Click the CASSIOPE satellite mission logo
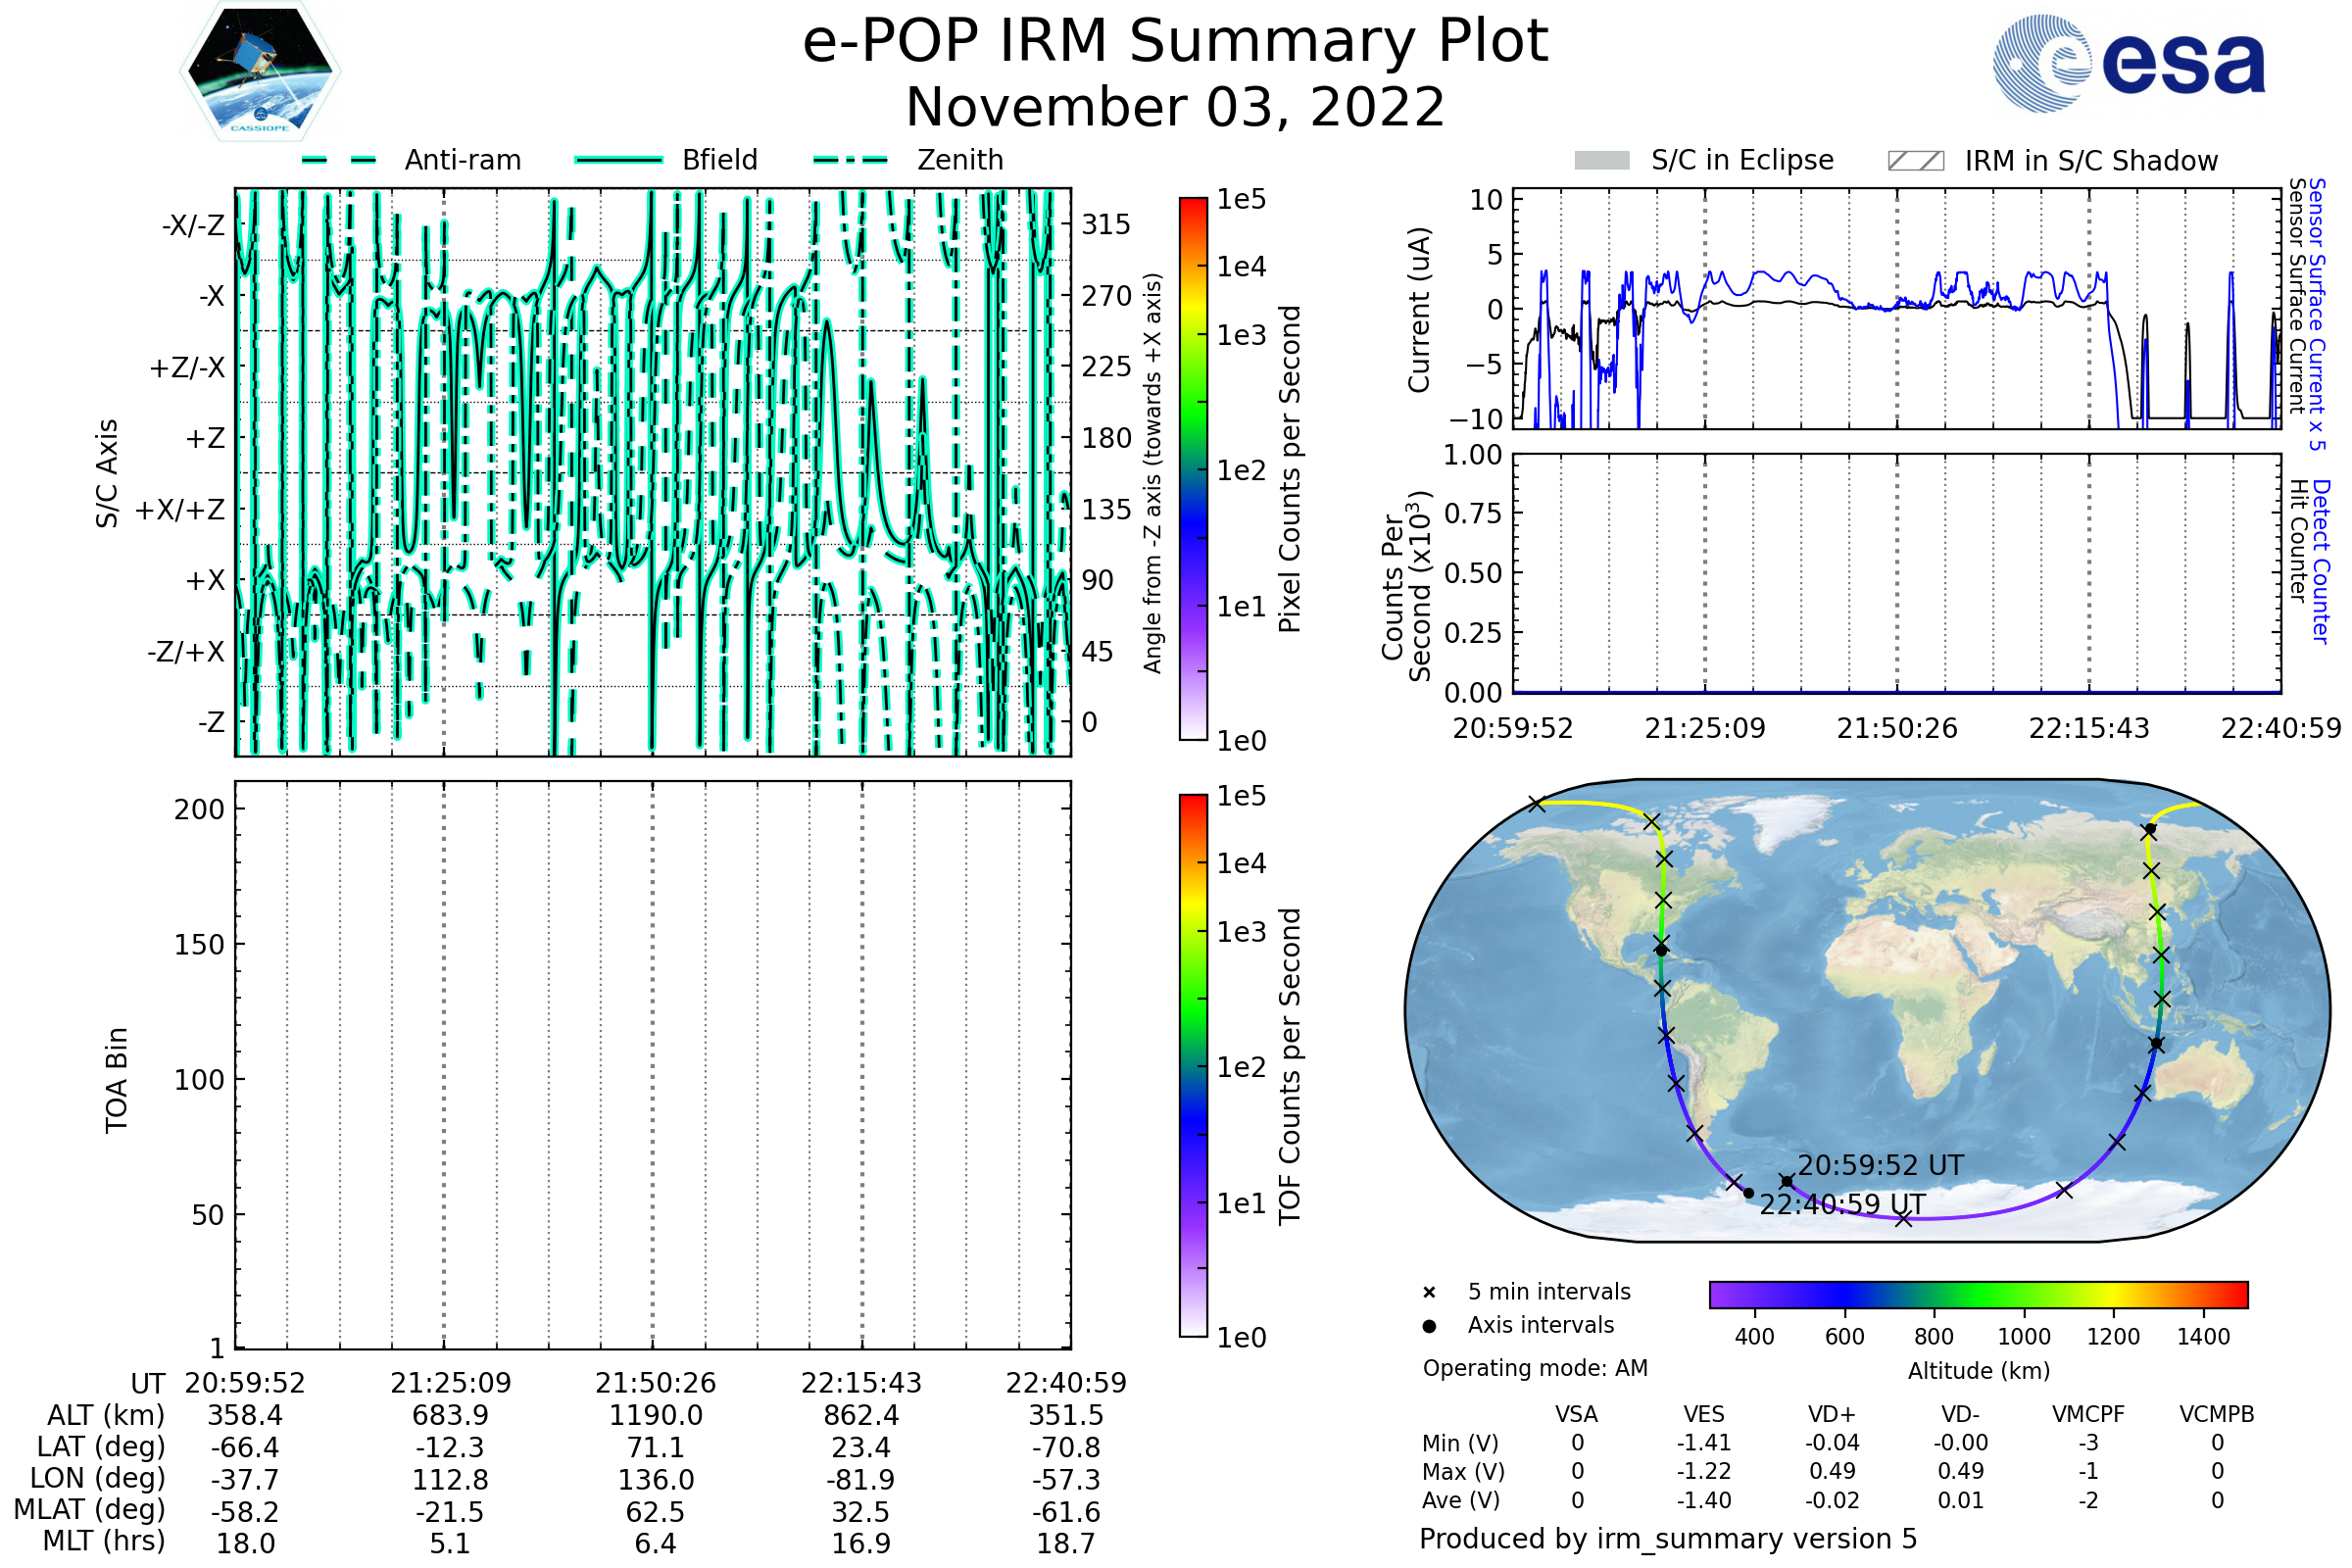Viewport: 2352px width, 1568px height. (x=260, y=72)
